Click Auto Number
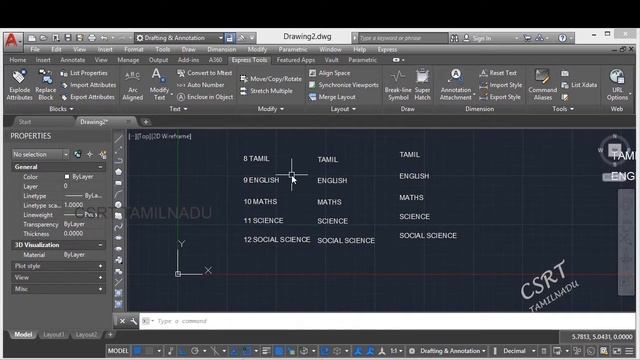640x360 pixels. coord(200,85)
